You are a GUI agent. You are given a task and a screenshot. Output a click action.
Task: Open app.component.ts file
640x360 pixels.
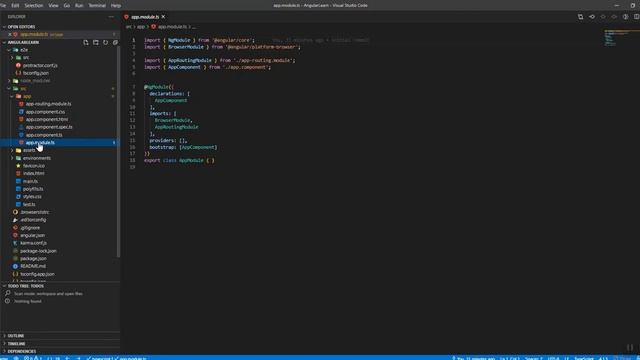(x=44, y=135)
